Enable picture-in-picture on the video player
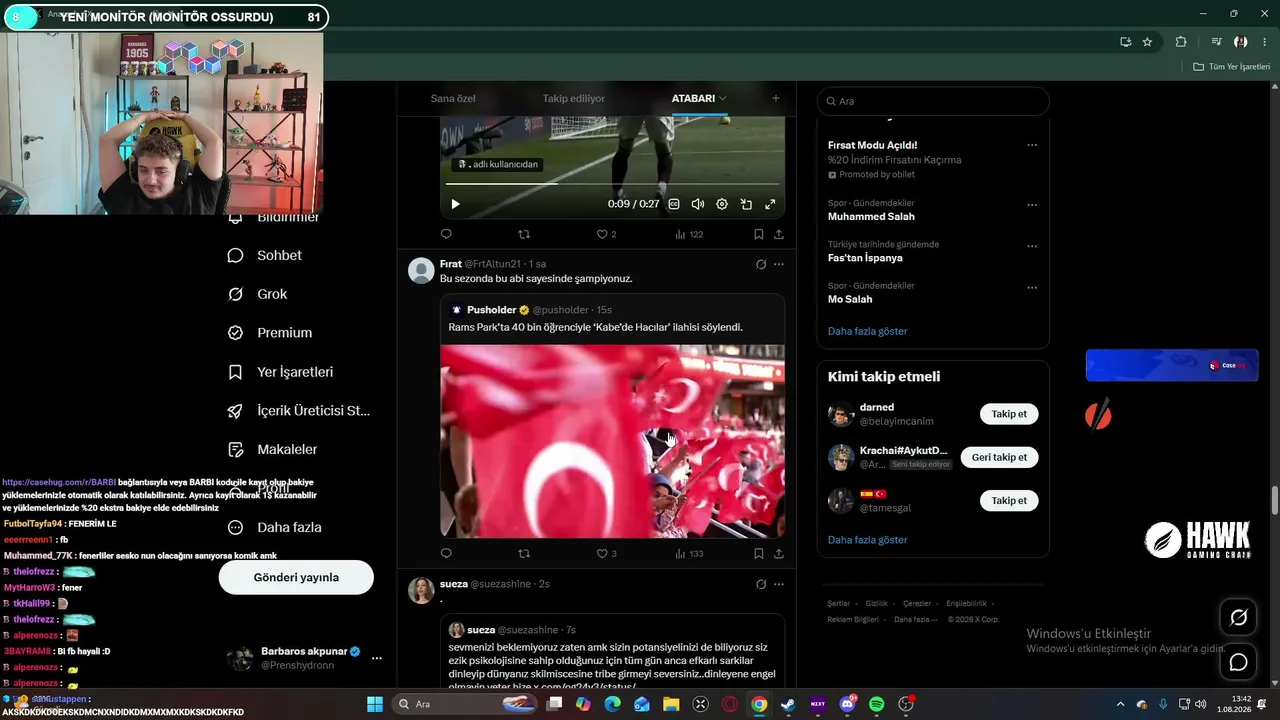Viewport: 1280px width, 720px height. coord(746,204)
